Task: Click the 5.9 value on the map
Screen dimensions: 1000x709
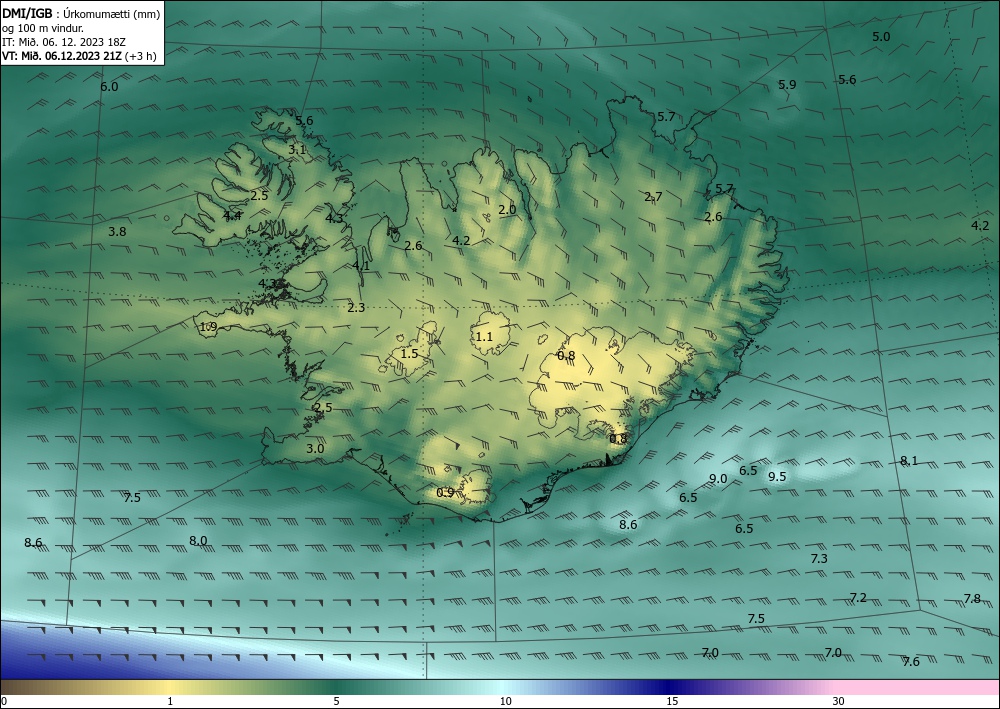Action: point(787,84)
